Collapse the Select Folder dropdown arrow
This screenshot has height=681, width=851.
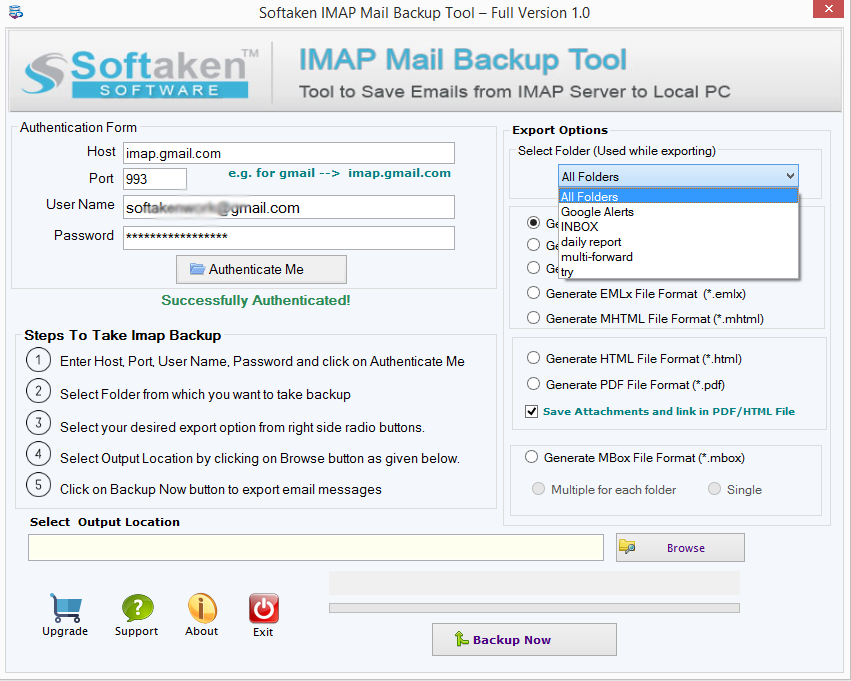coord(790,176)
